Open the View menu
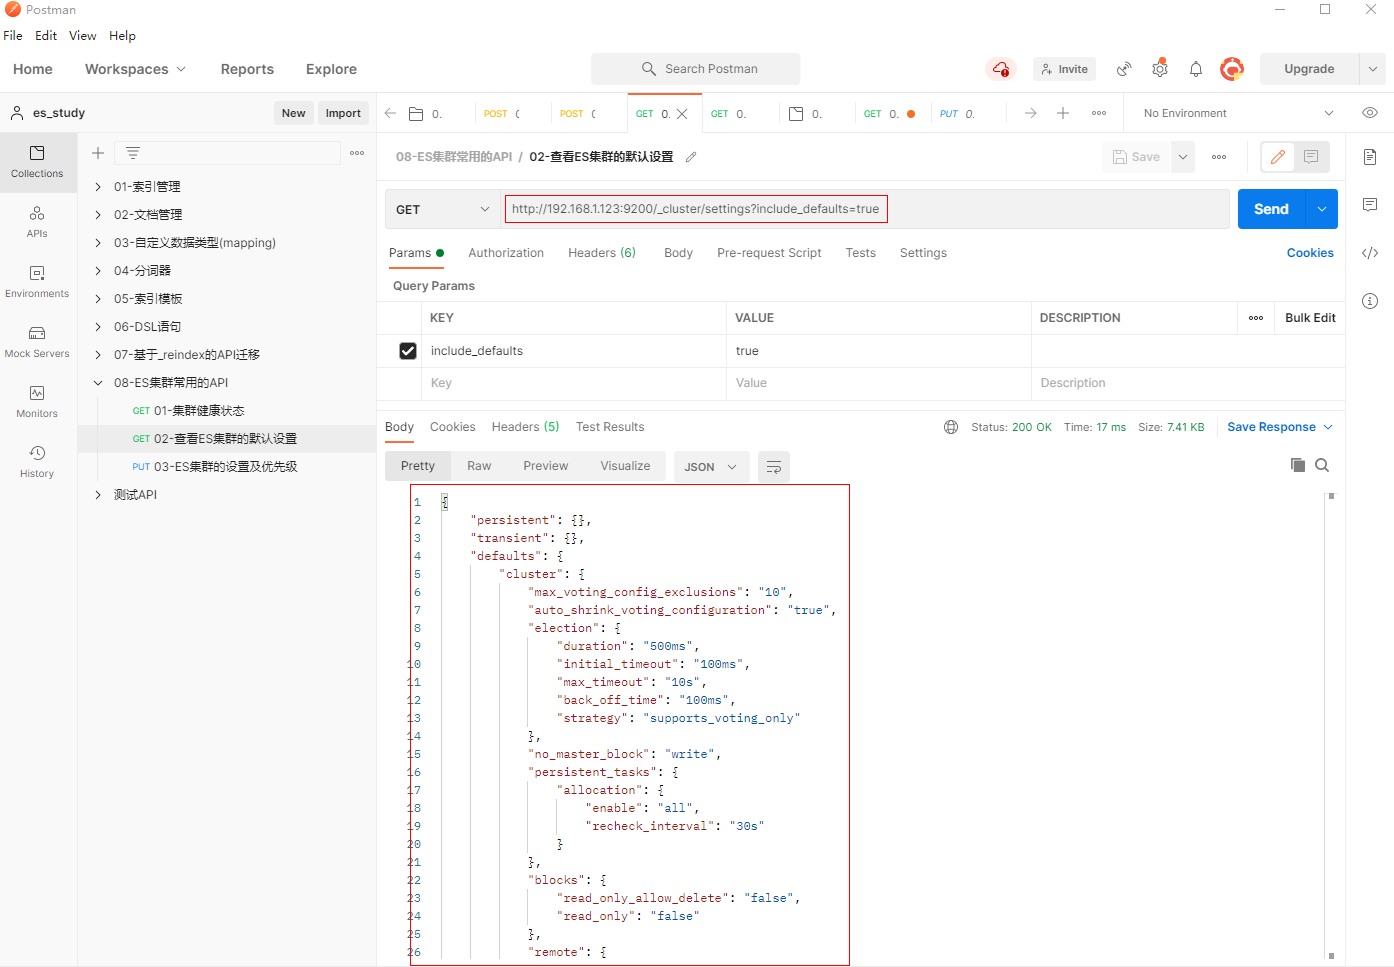Viewport: 1394px width, 967px height. [82, 36]
